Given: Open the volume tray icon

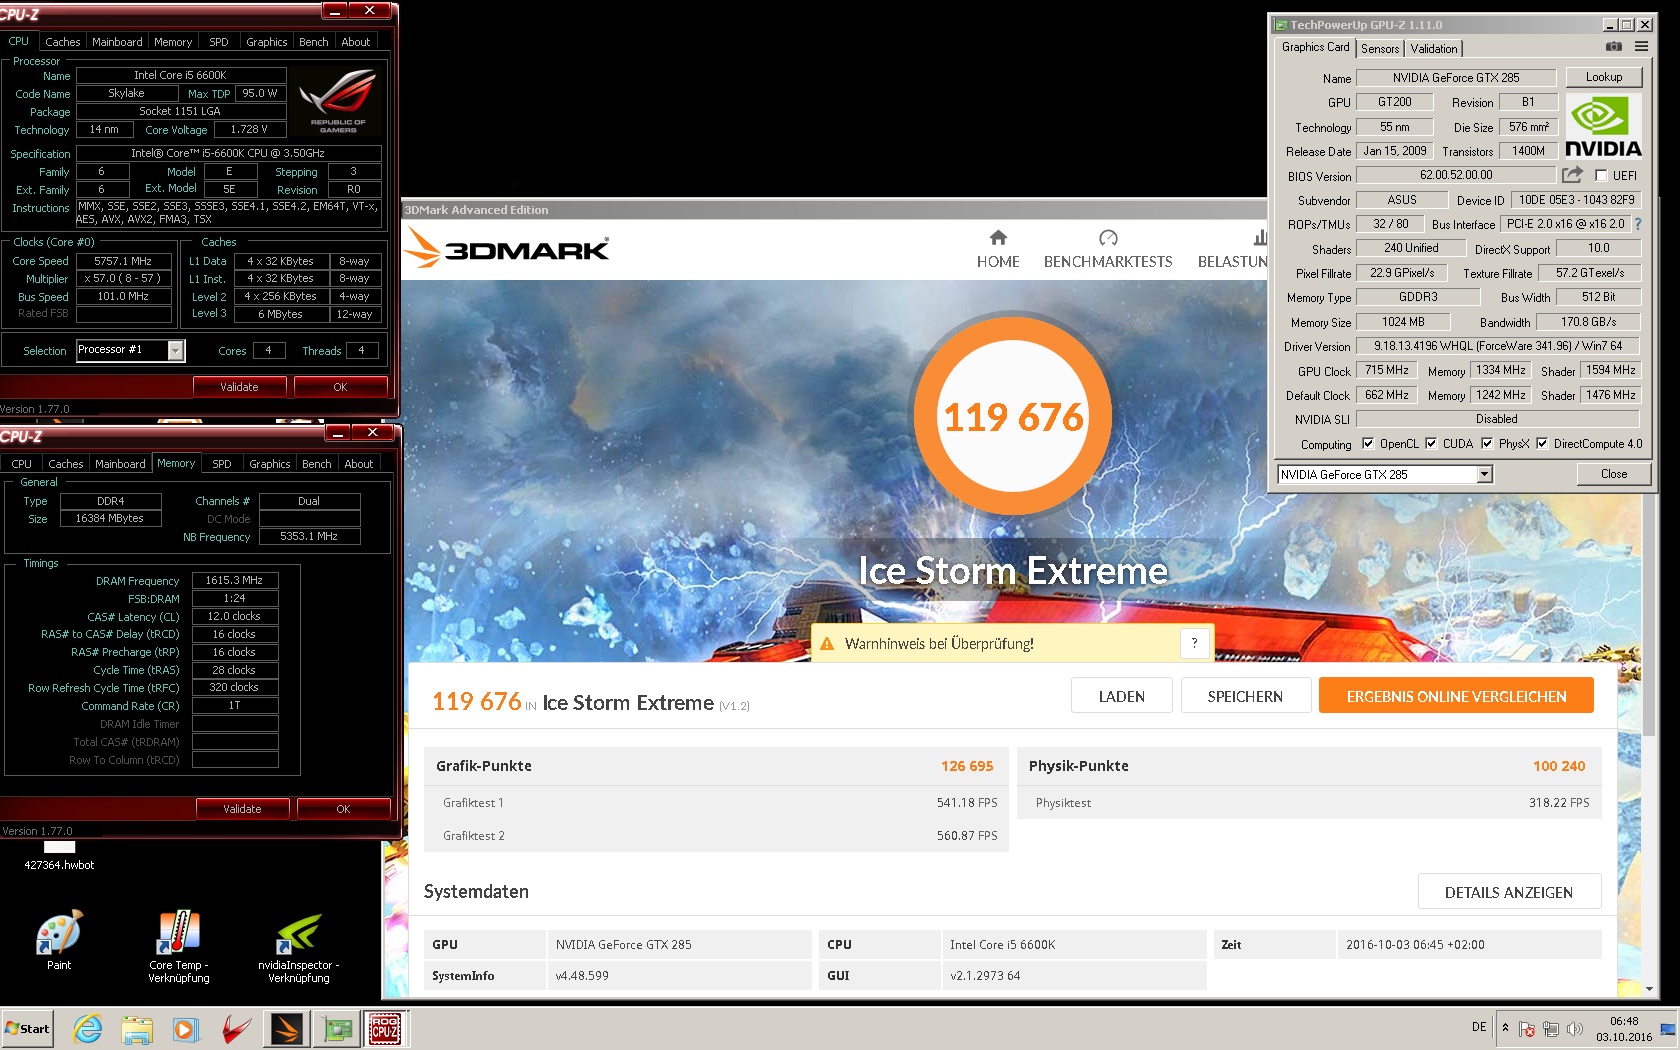Looking at the screenshot, I should pyautogui.click(x=1575, y=1028).
